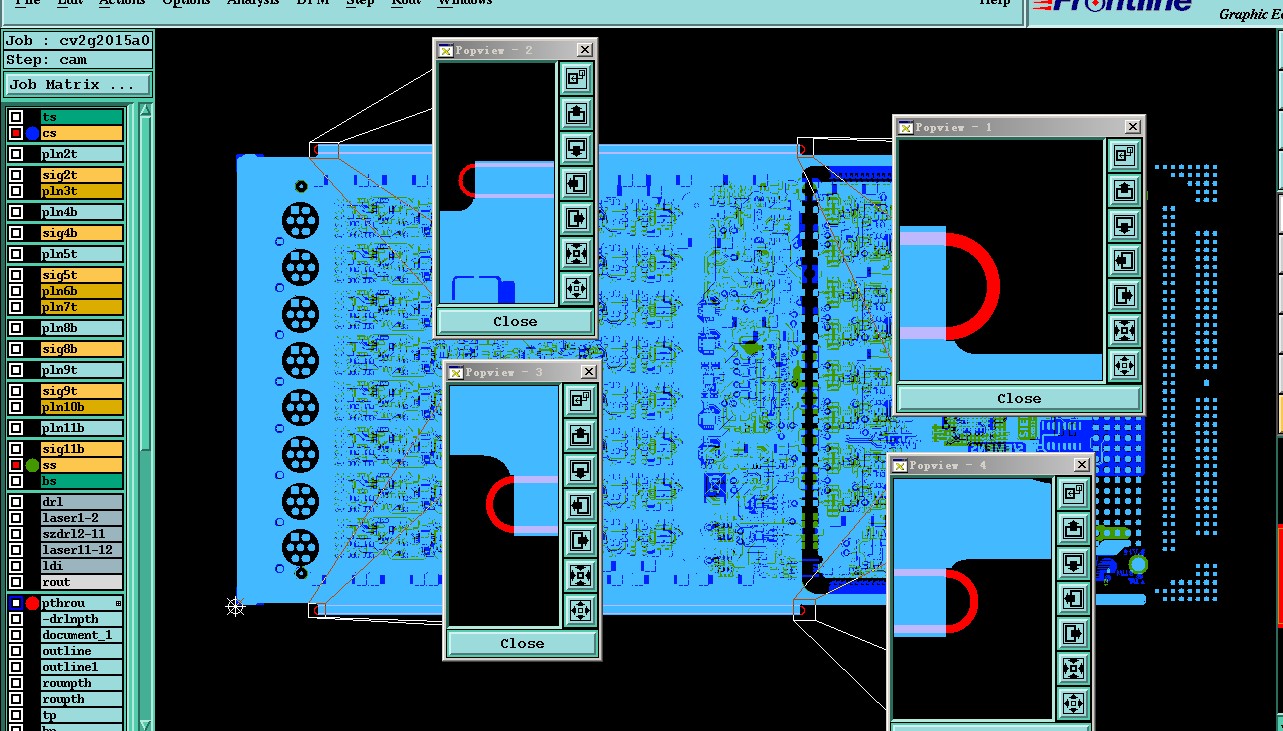Pan up in Popview - 1
Screen dimensions: 1283x731
point(1124,190)
